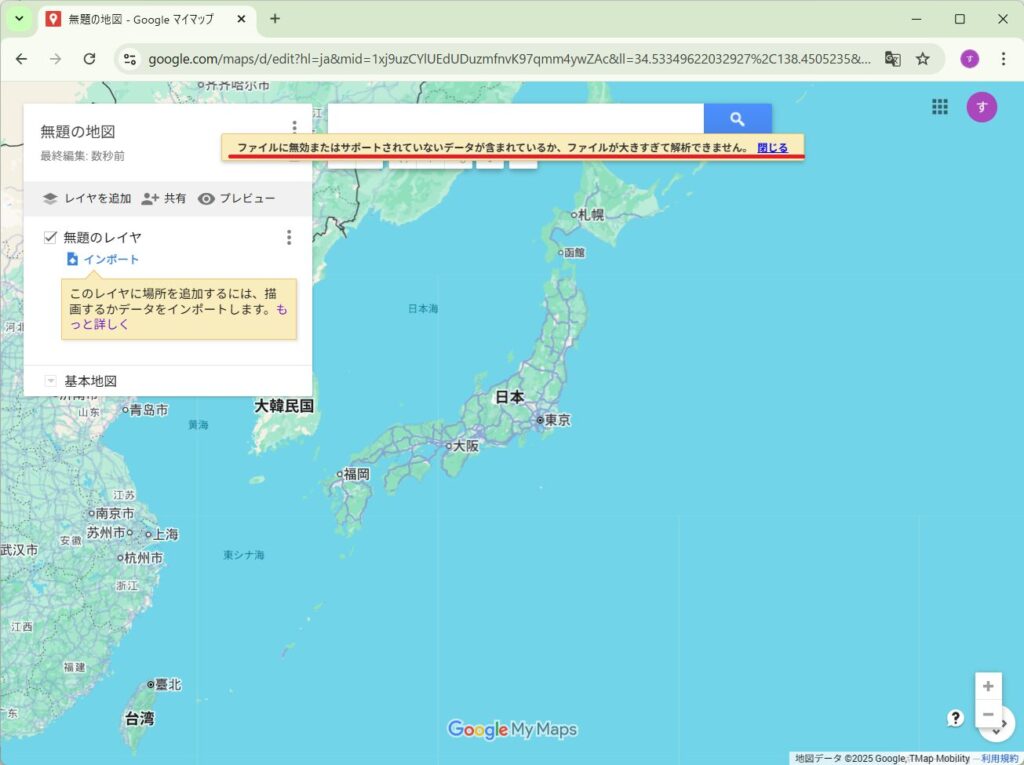Click the browser address bar URL

coord(509,59)
